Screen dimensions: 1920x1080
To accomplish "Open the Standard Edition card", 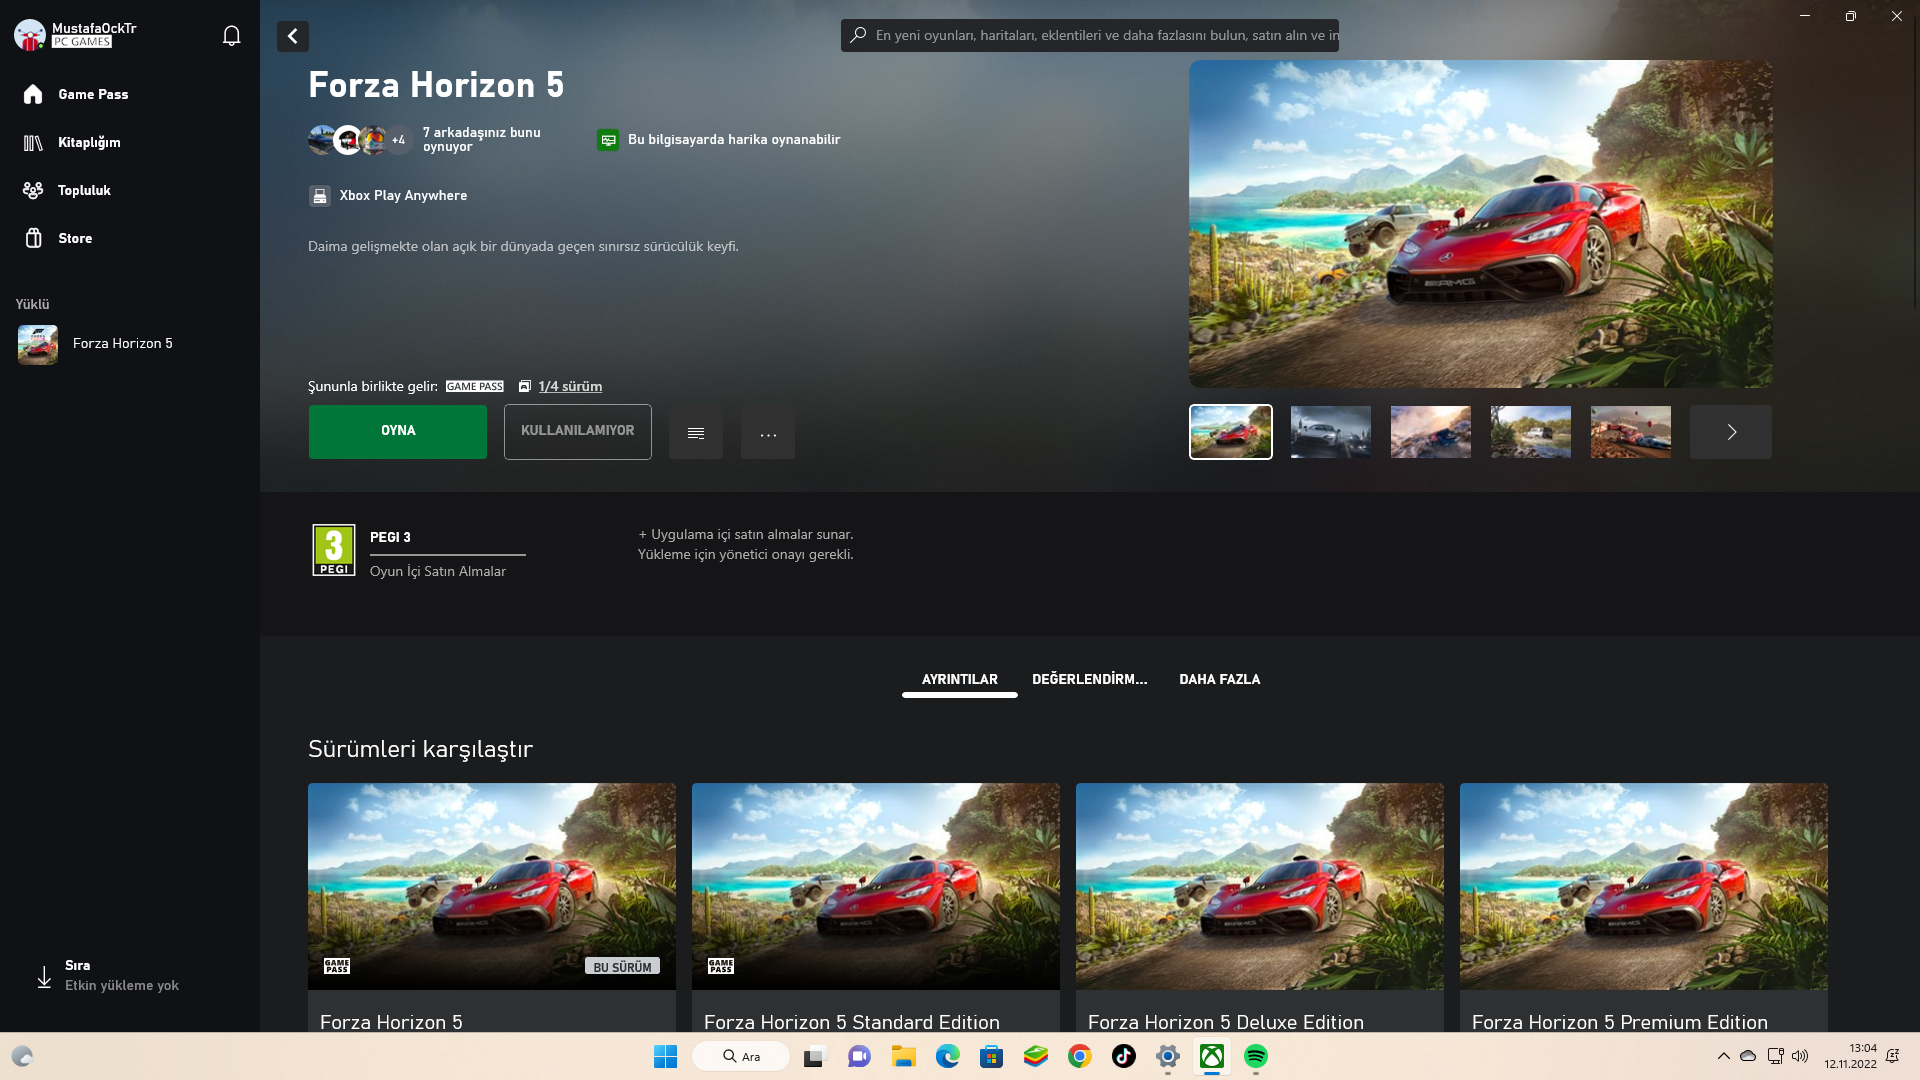I will tap(876, 907).
